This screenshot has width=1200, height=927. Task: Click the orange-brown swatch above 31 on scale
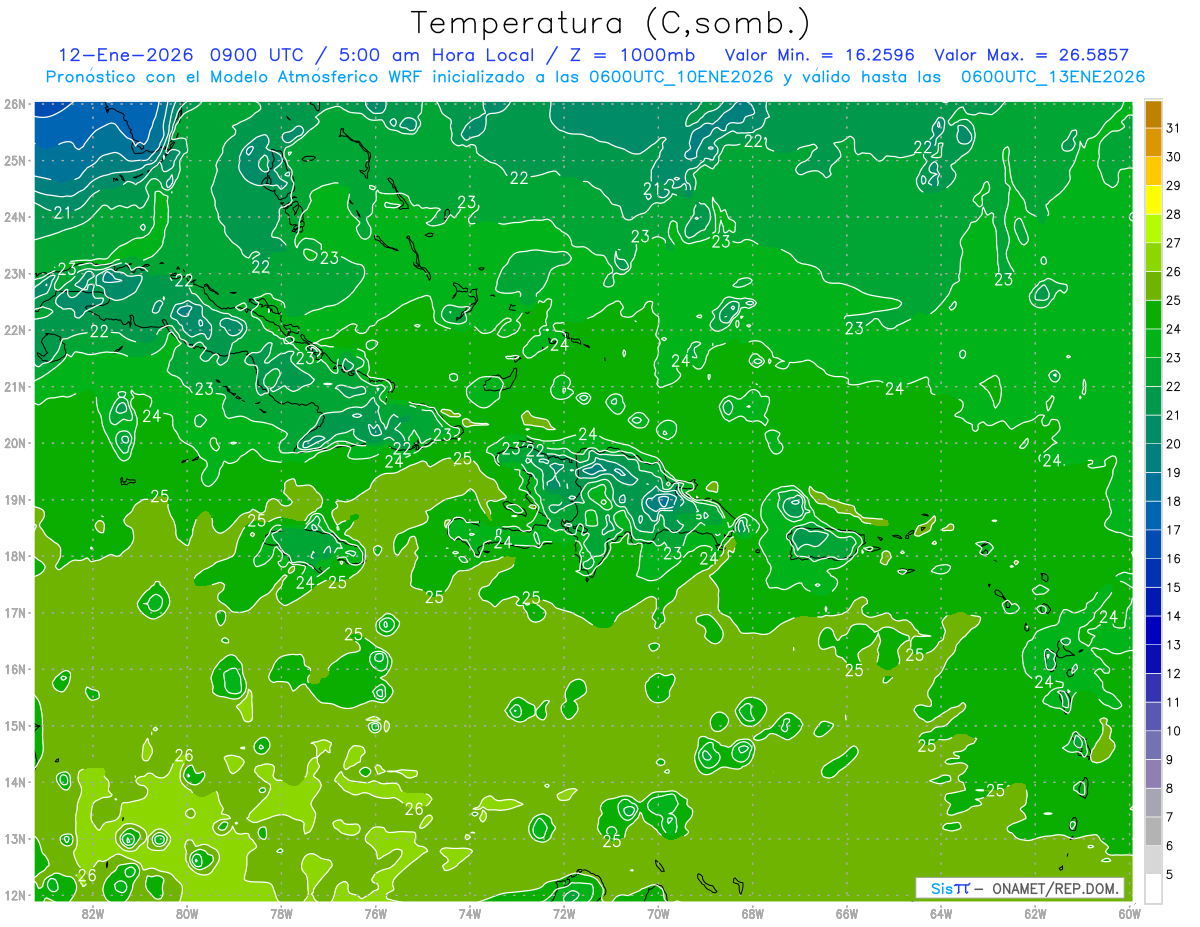(x=1153, y=114)
